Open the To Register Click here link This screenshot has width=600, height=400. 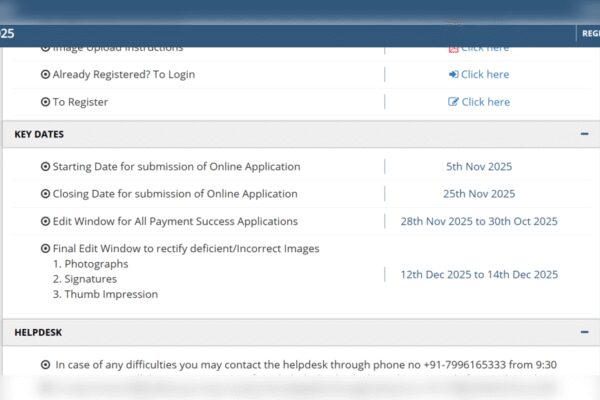(x=486, y=102)
